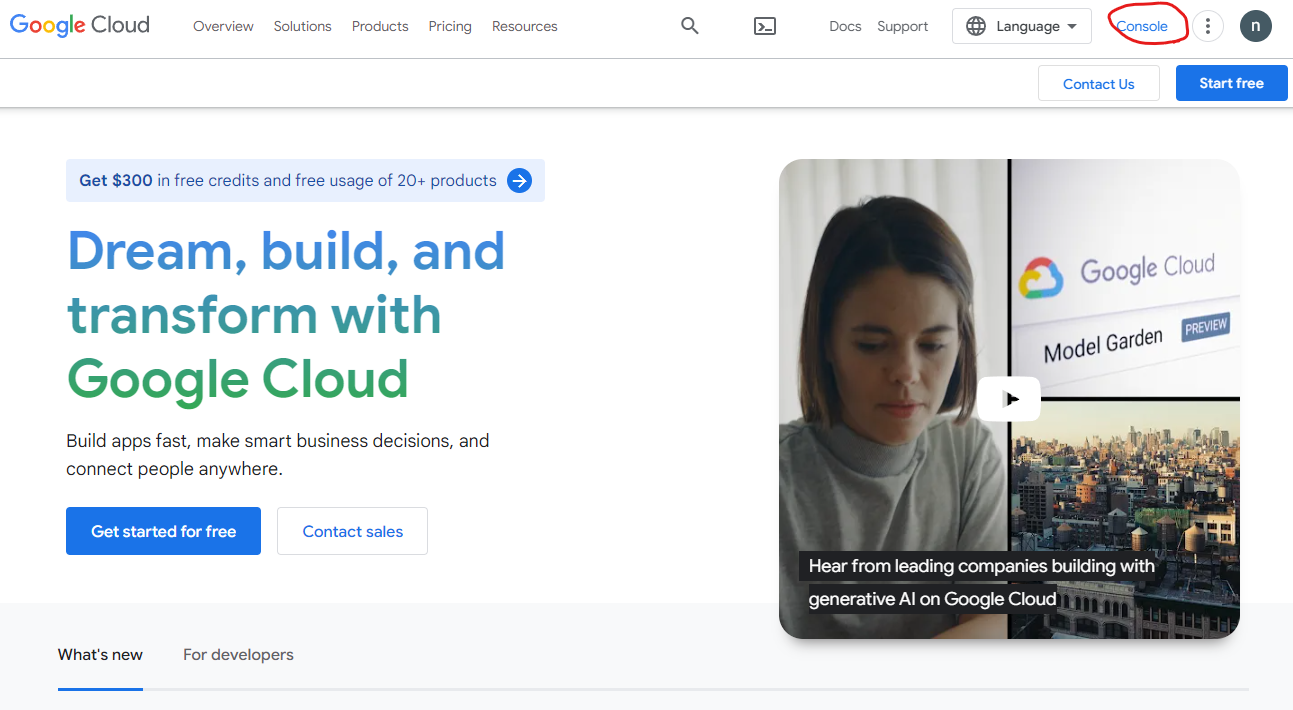Screen dimensions: 1293x710
Task: Click Get started for free
Action: pos(163,531)
